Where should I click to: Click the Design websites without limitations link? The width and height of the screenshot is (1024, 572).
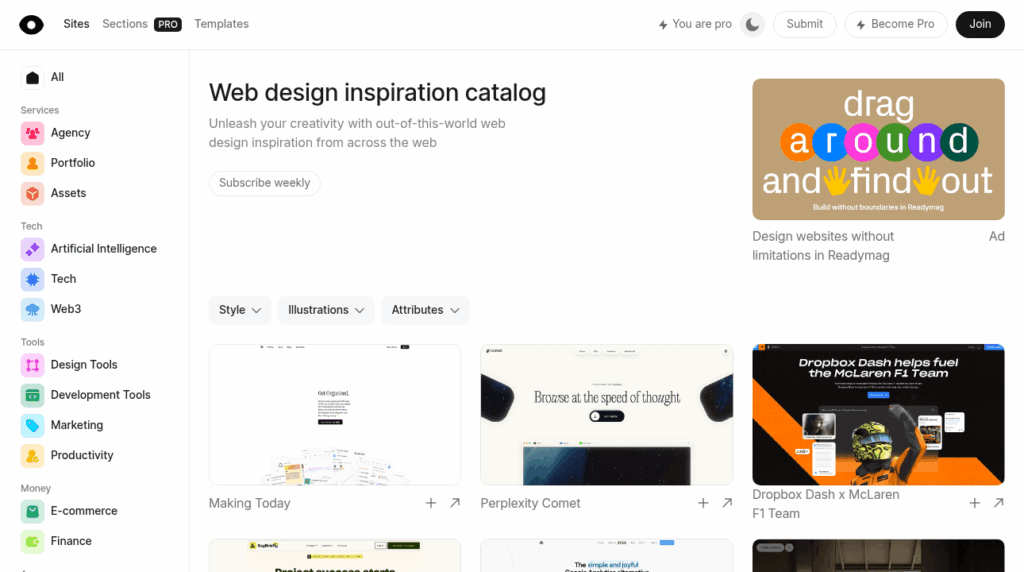823,246
